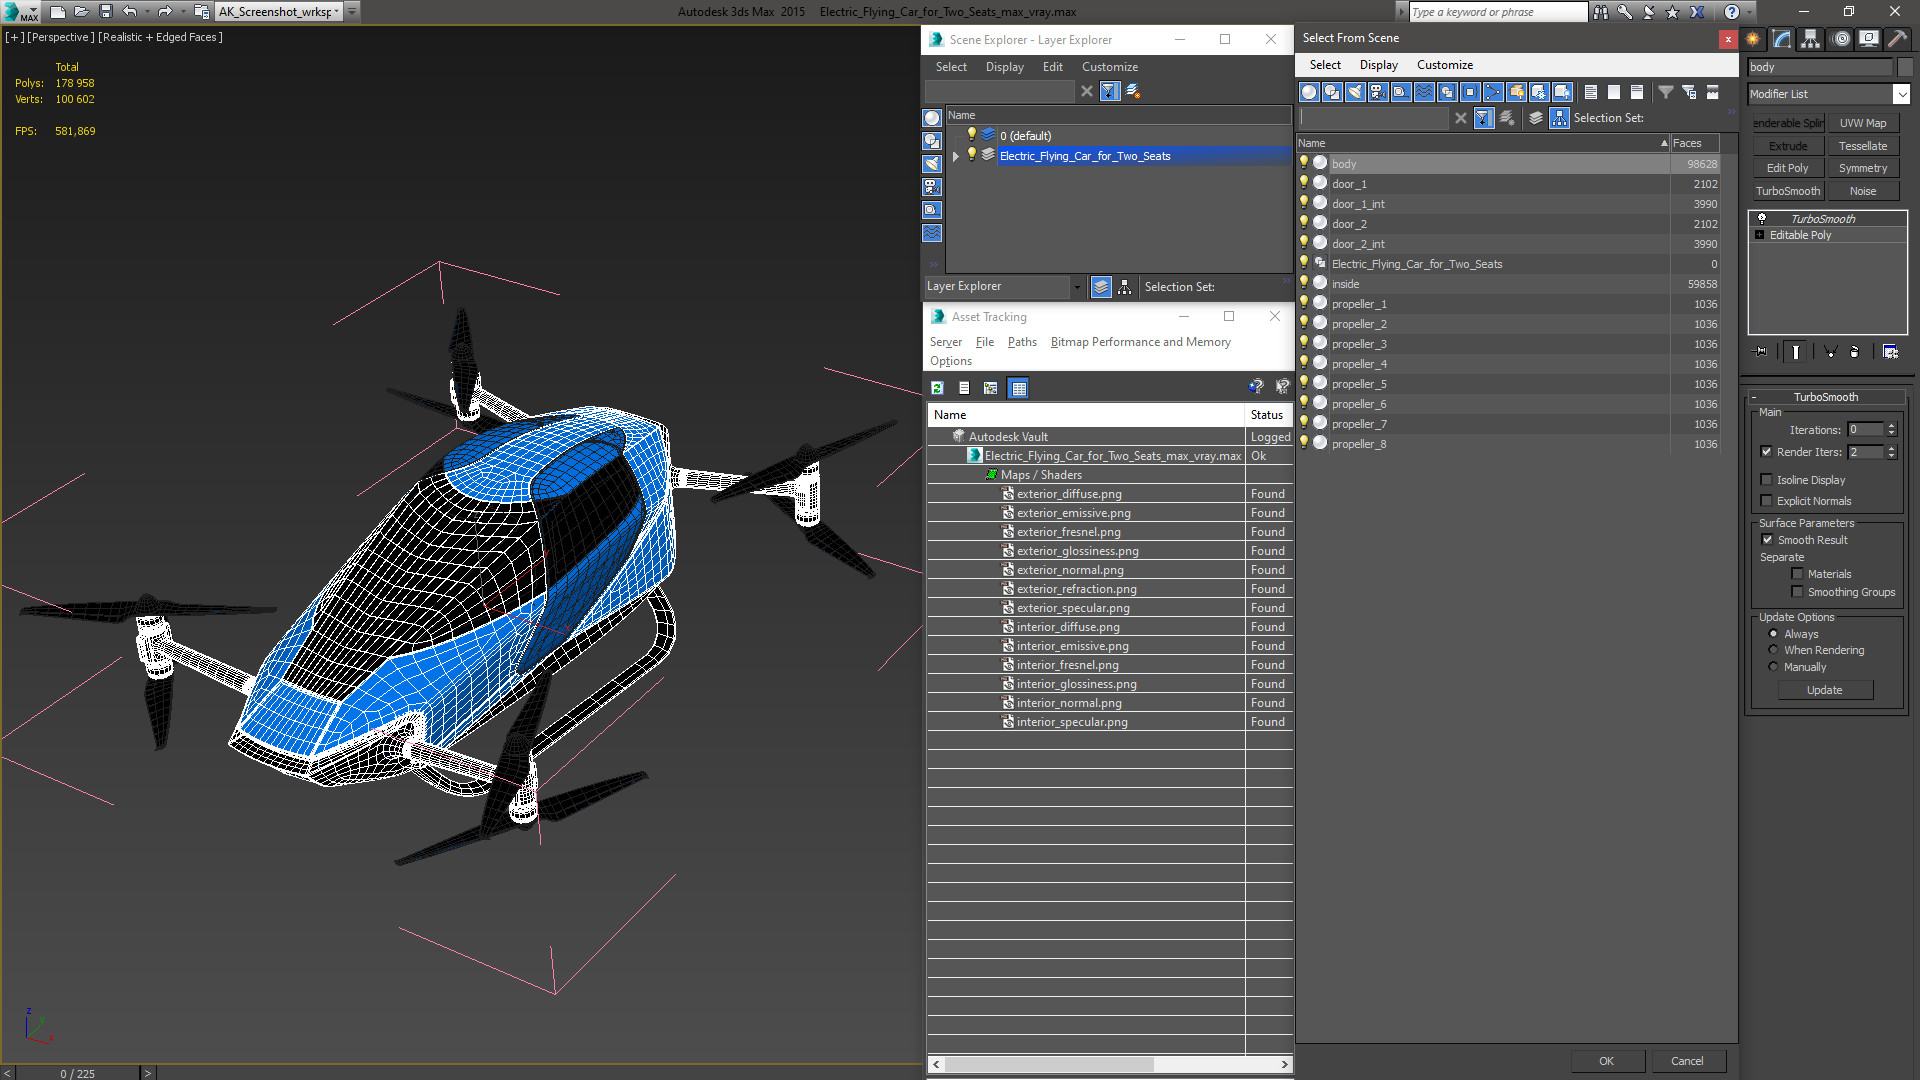Collapse the TurboSmooth rollout
1920x1080 pixels.
point(1754,397)
